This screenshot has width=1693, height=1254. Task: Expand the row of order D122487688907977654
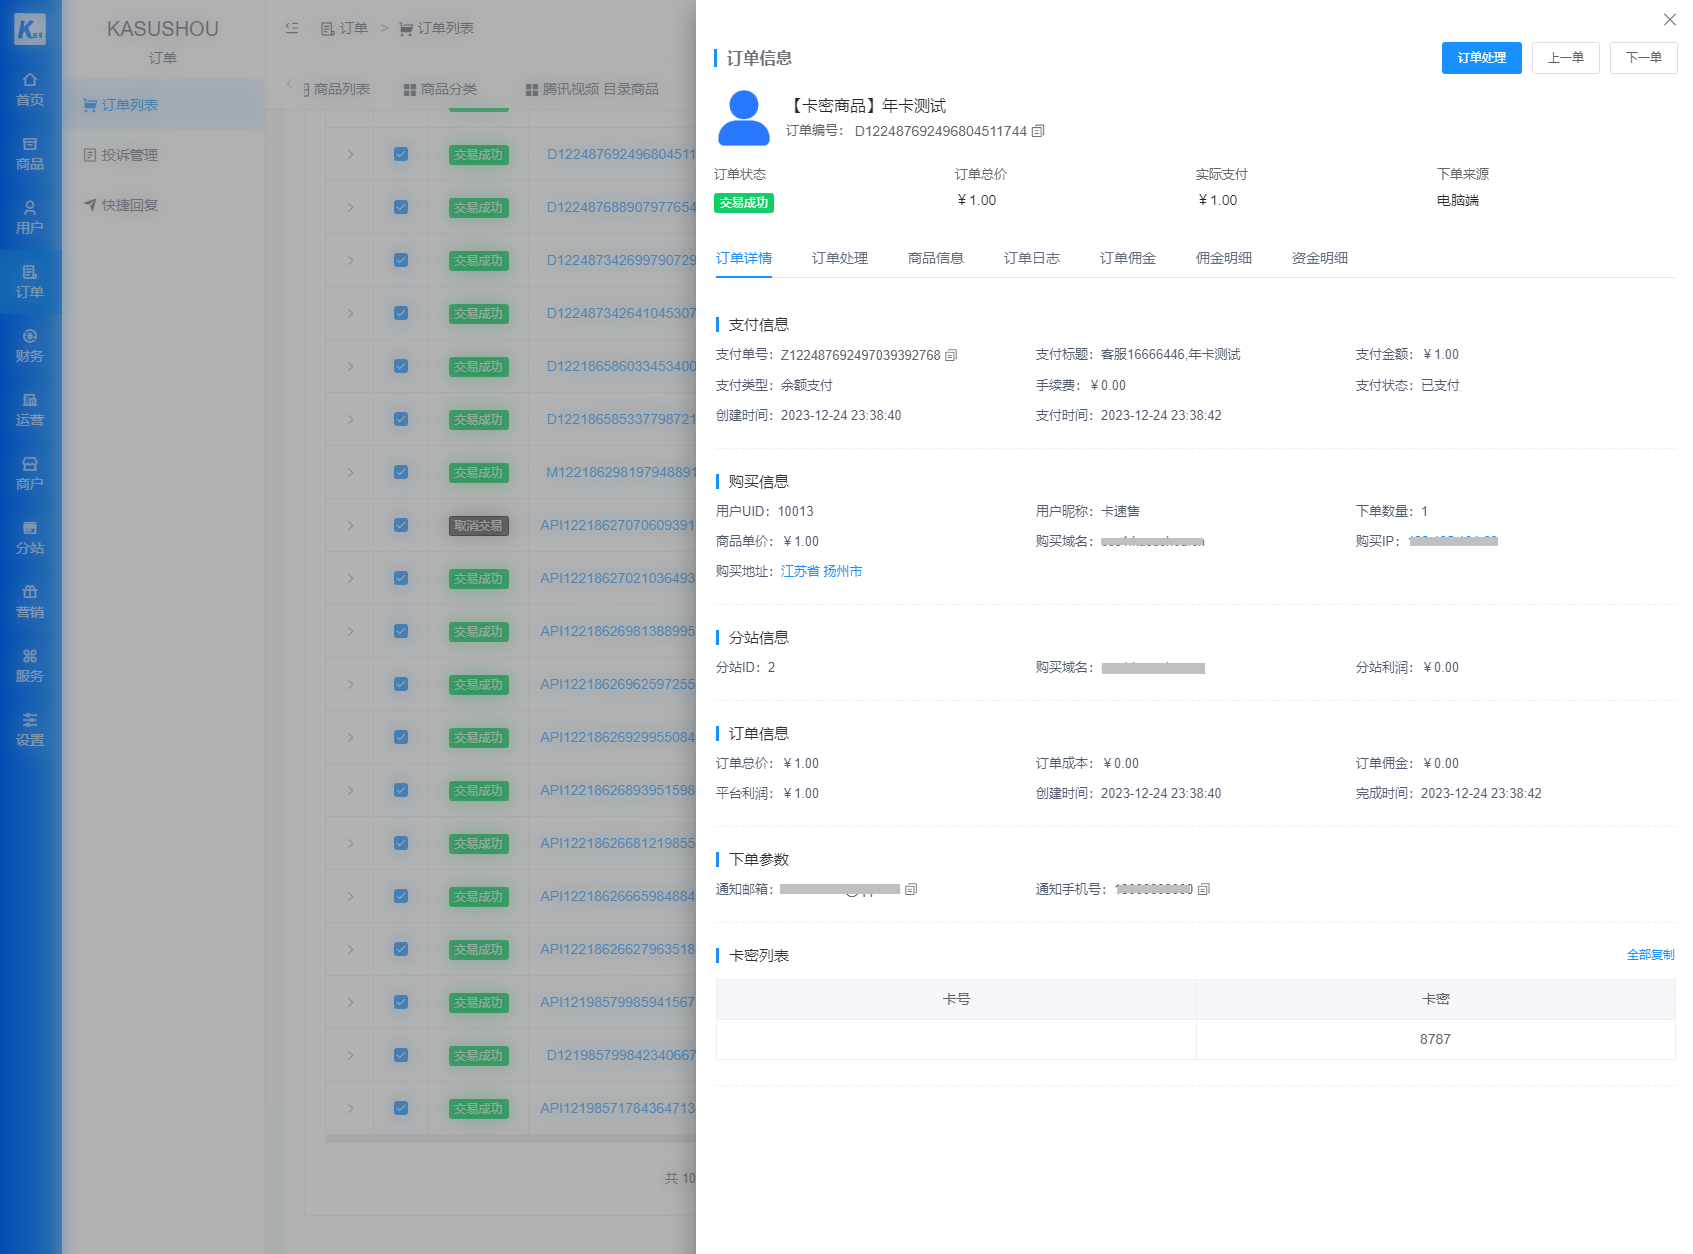[350, 207]
